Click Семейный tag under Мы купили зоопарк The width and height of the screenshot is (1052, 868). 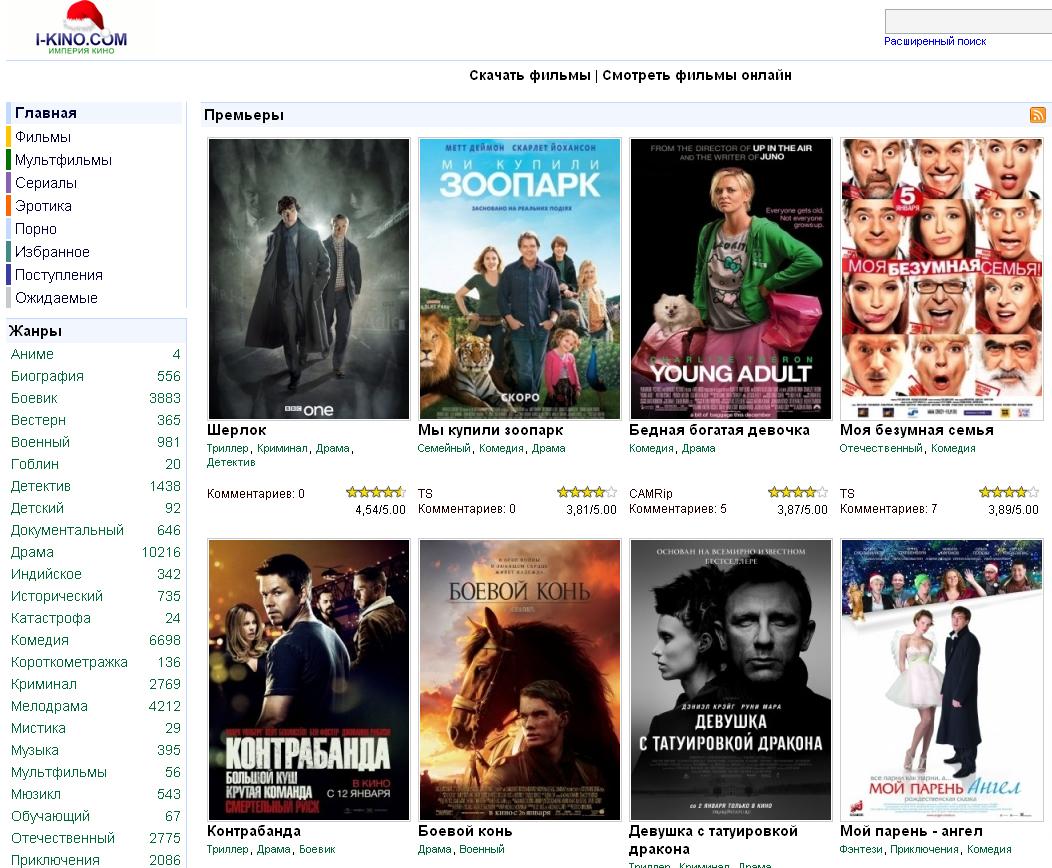(443, 448)
